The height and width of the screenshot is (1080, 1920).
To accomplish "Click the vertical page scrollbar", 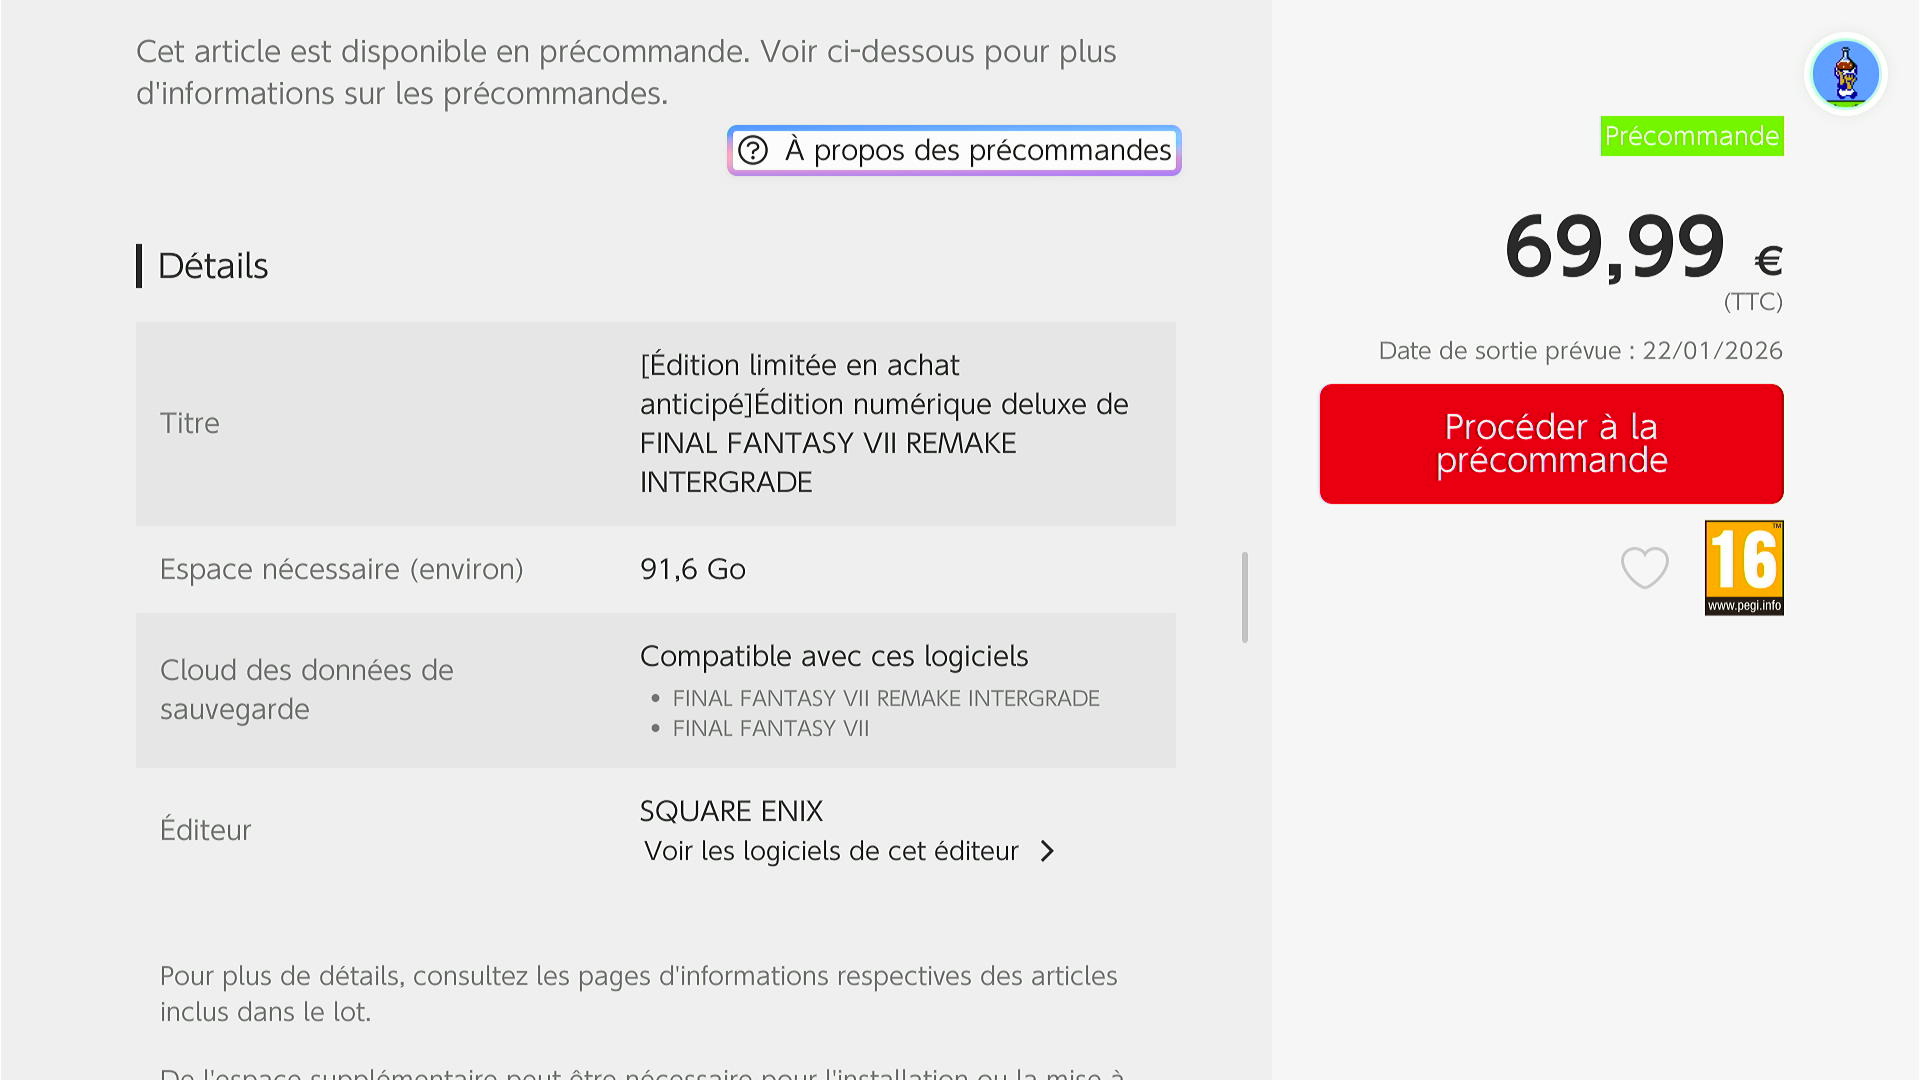I will tap(1244, 597).
